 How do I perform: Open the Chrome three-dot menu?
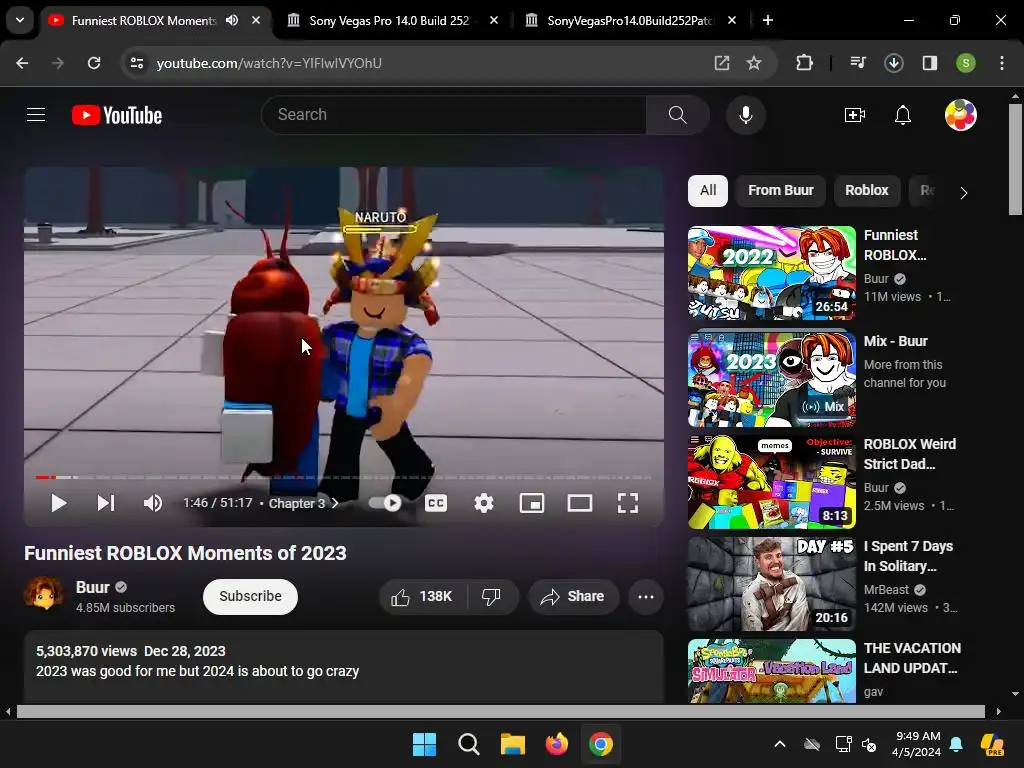point(1002,63)
